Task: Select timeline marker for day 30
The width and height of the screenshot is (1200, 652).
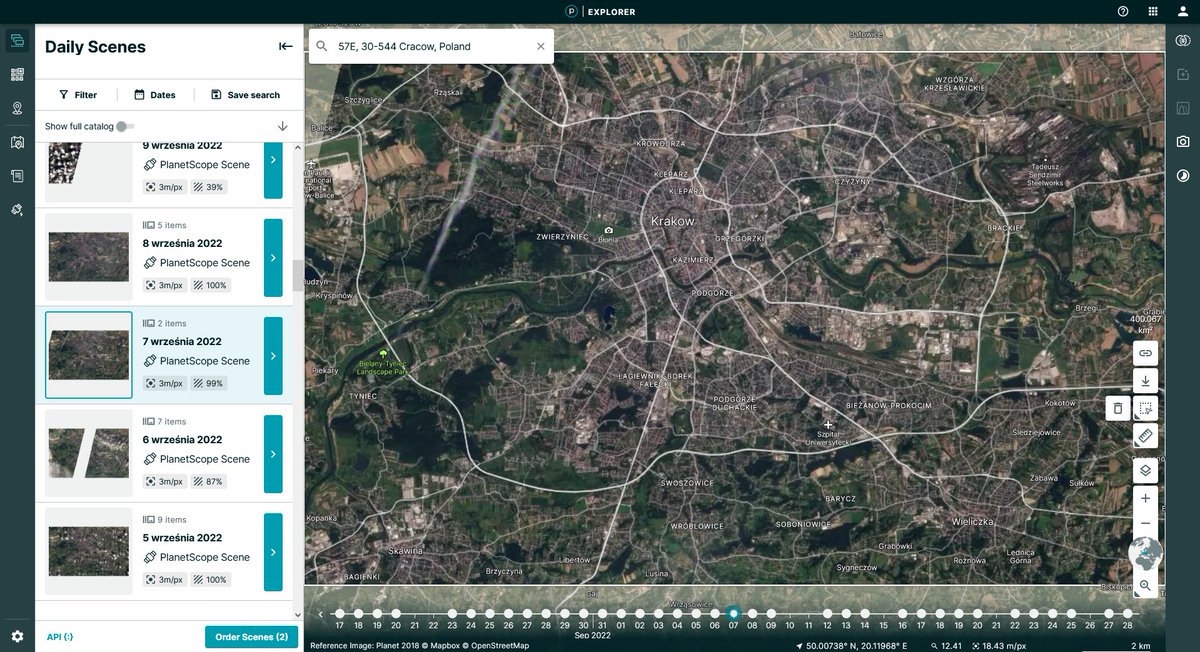Action: [x=583, y=613]
